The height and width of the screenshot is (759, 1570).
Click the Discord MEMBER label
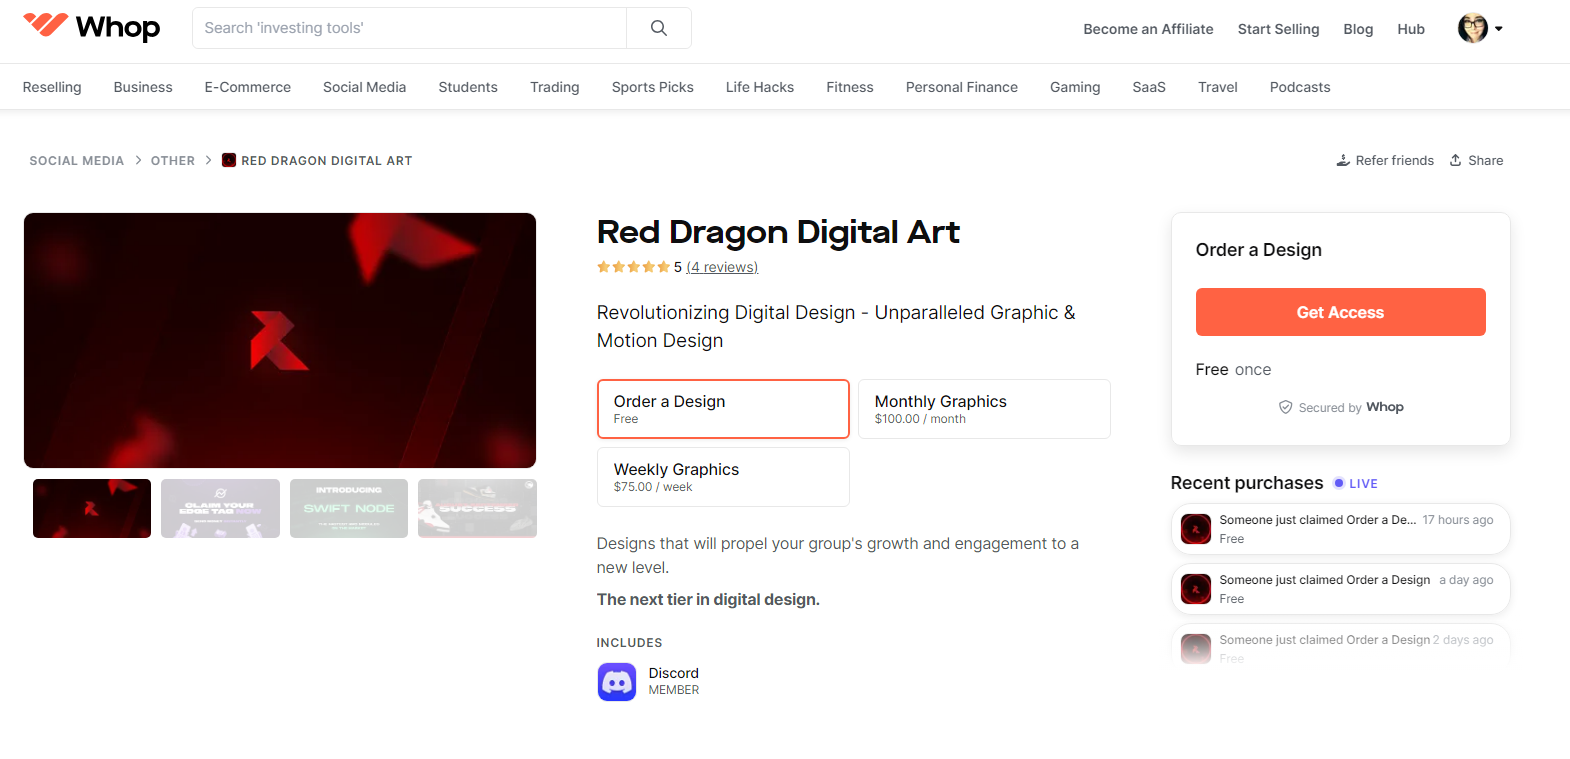coord(674,690)
